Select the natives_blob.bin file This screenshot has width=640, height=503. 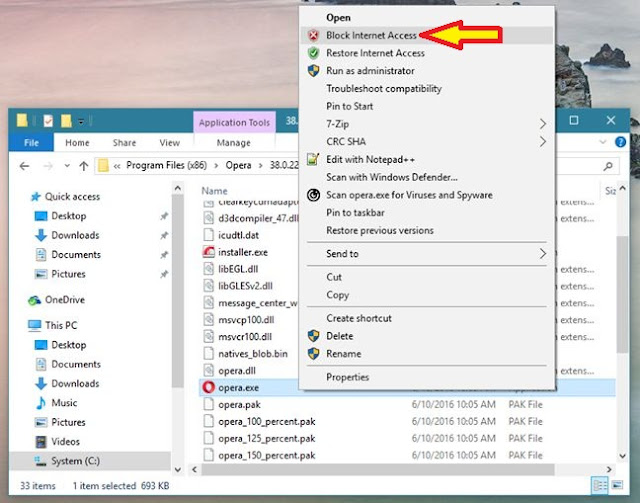pyautogui.click(x=253, y=354)
